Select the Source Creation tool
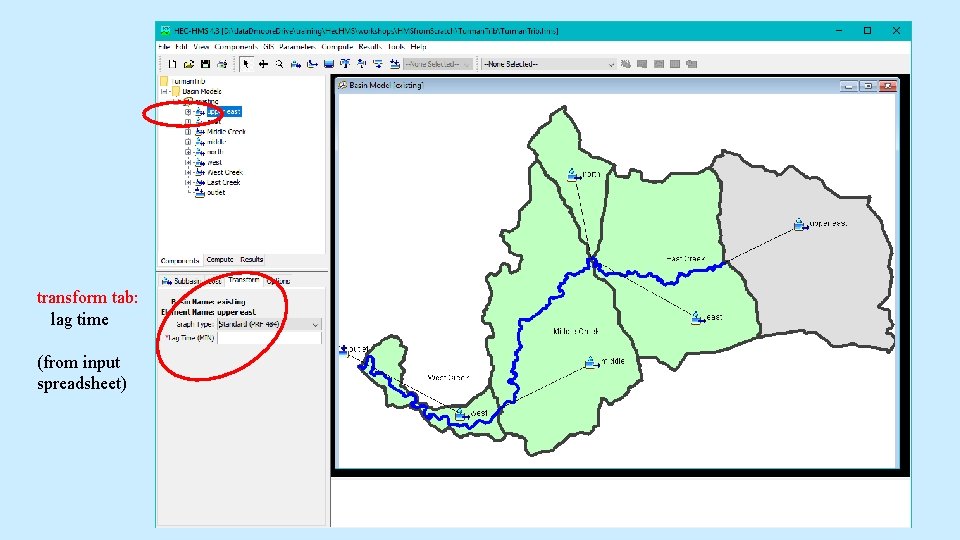The width and height of the screenshot is (960, 540). (x=378, y=64)
